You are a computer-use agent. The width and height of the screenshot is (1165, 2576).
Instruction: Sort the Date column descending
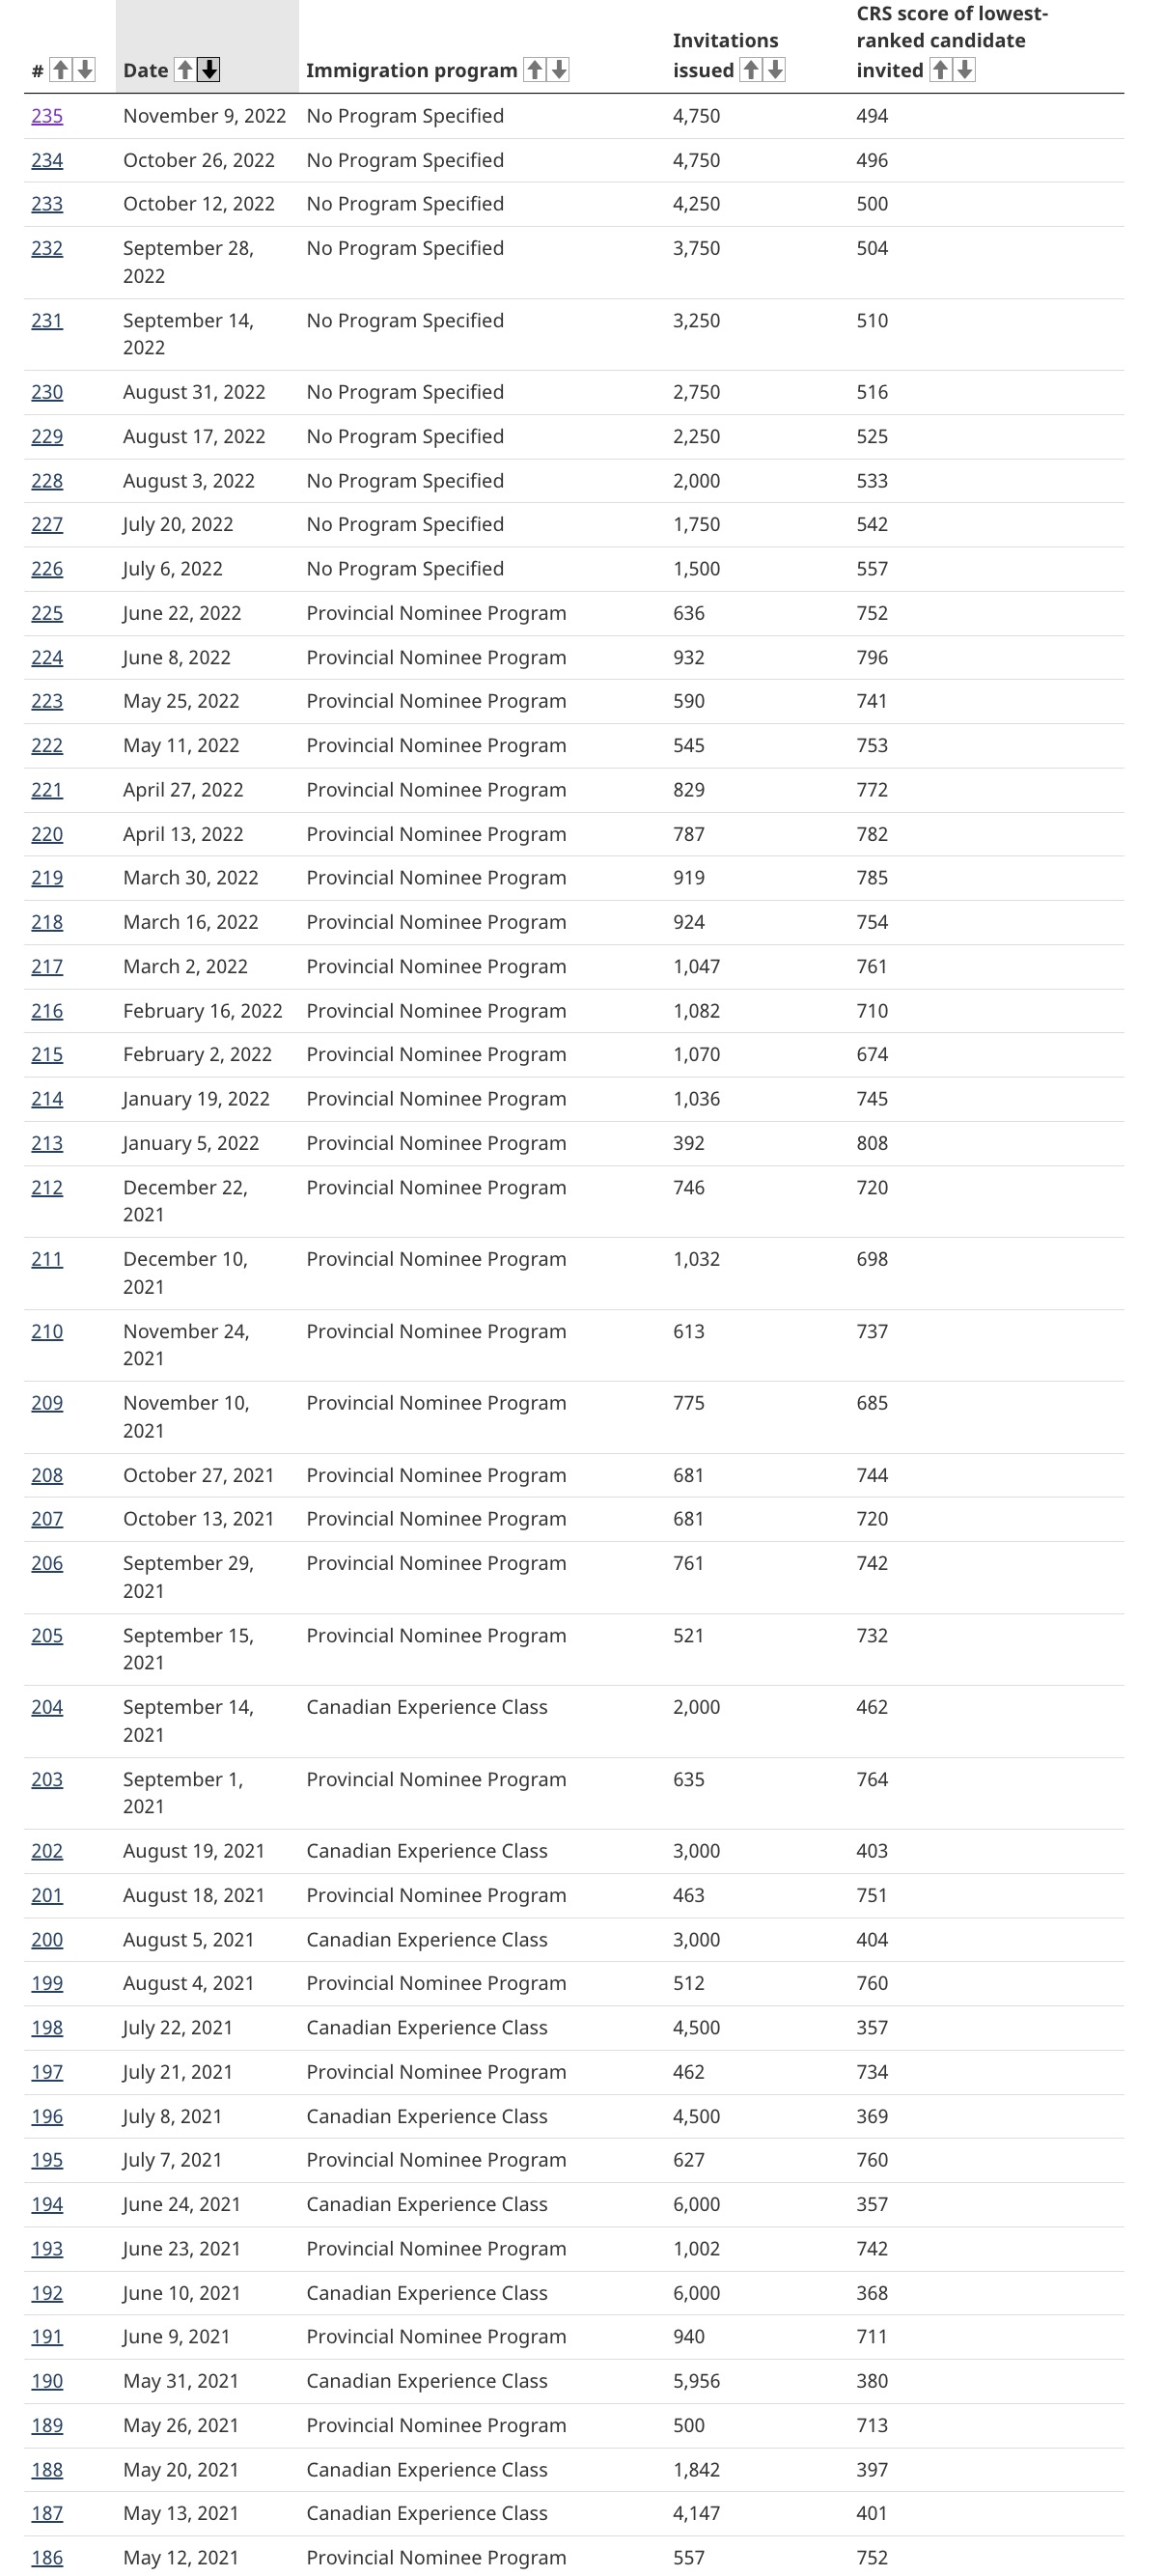coord(209,70)
